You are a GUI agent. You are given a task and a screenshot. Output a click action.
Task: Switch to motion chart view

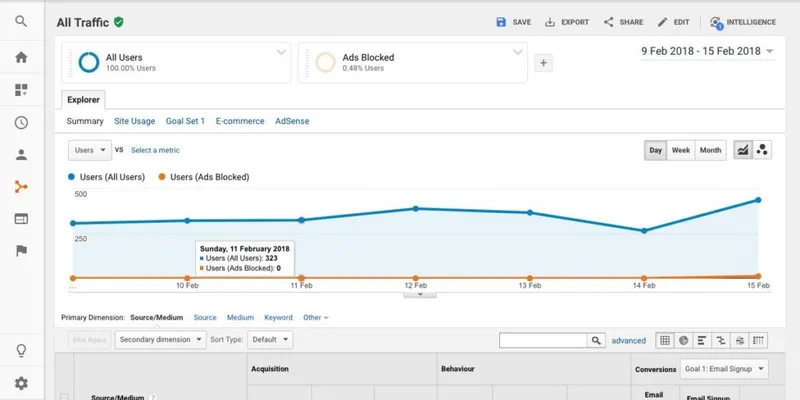coord(762,150)
